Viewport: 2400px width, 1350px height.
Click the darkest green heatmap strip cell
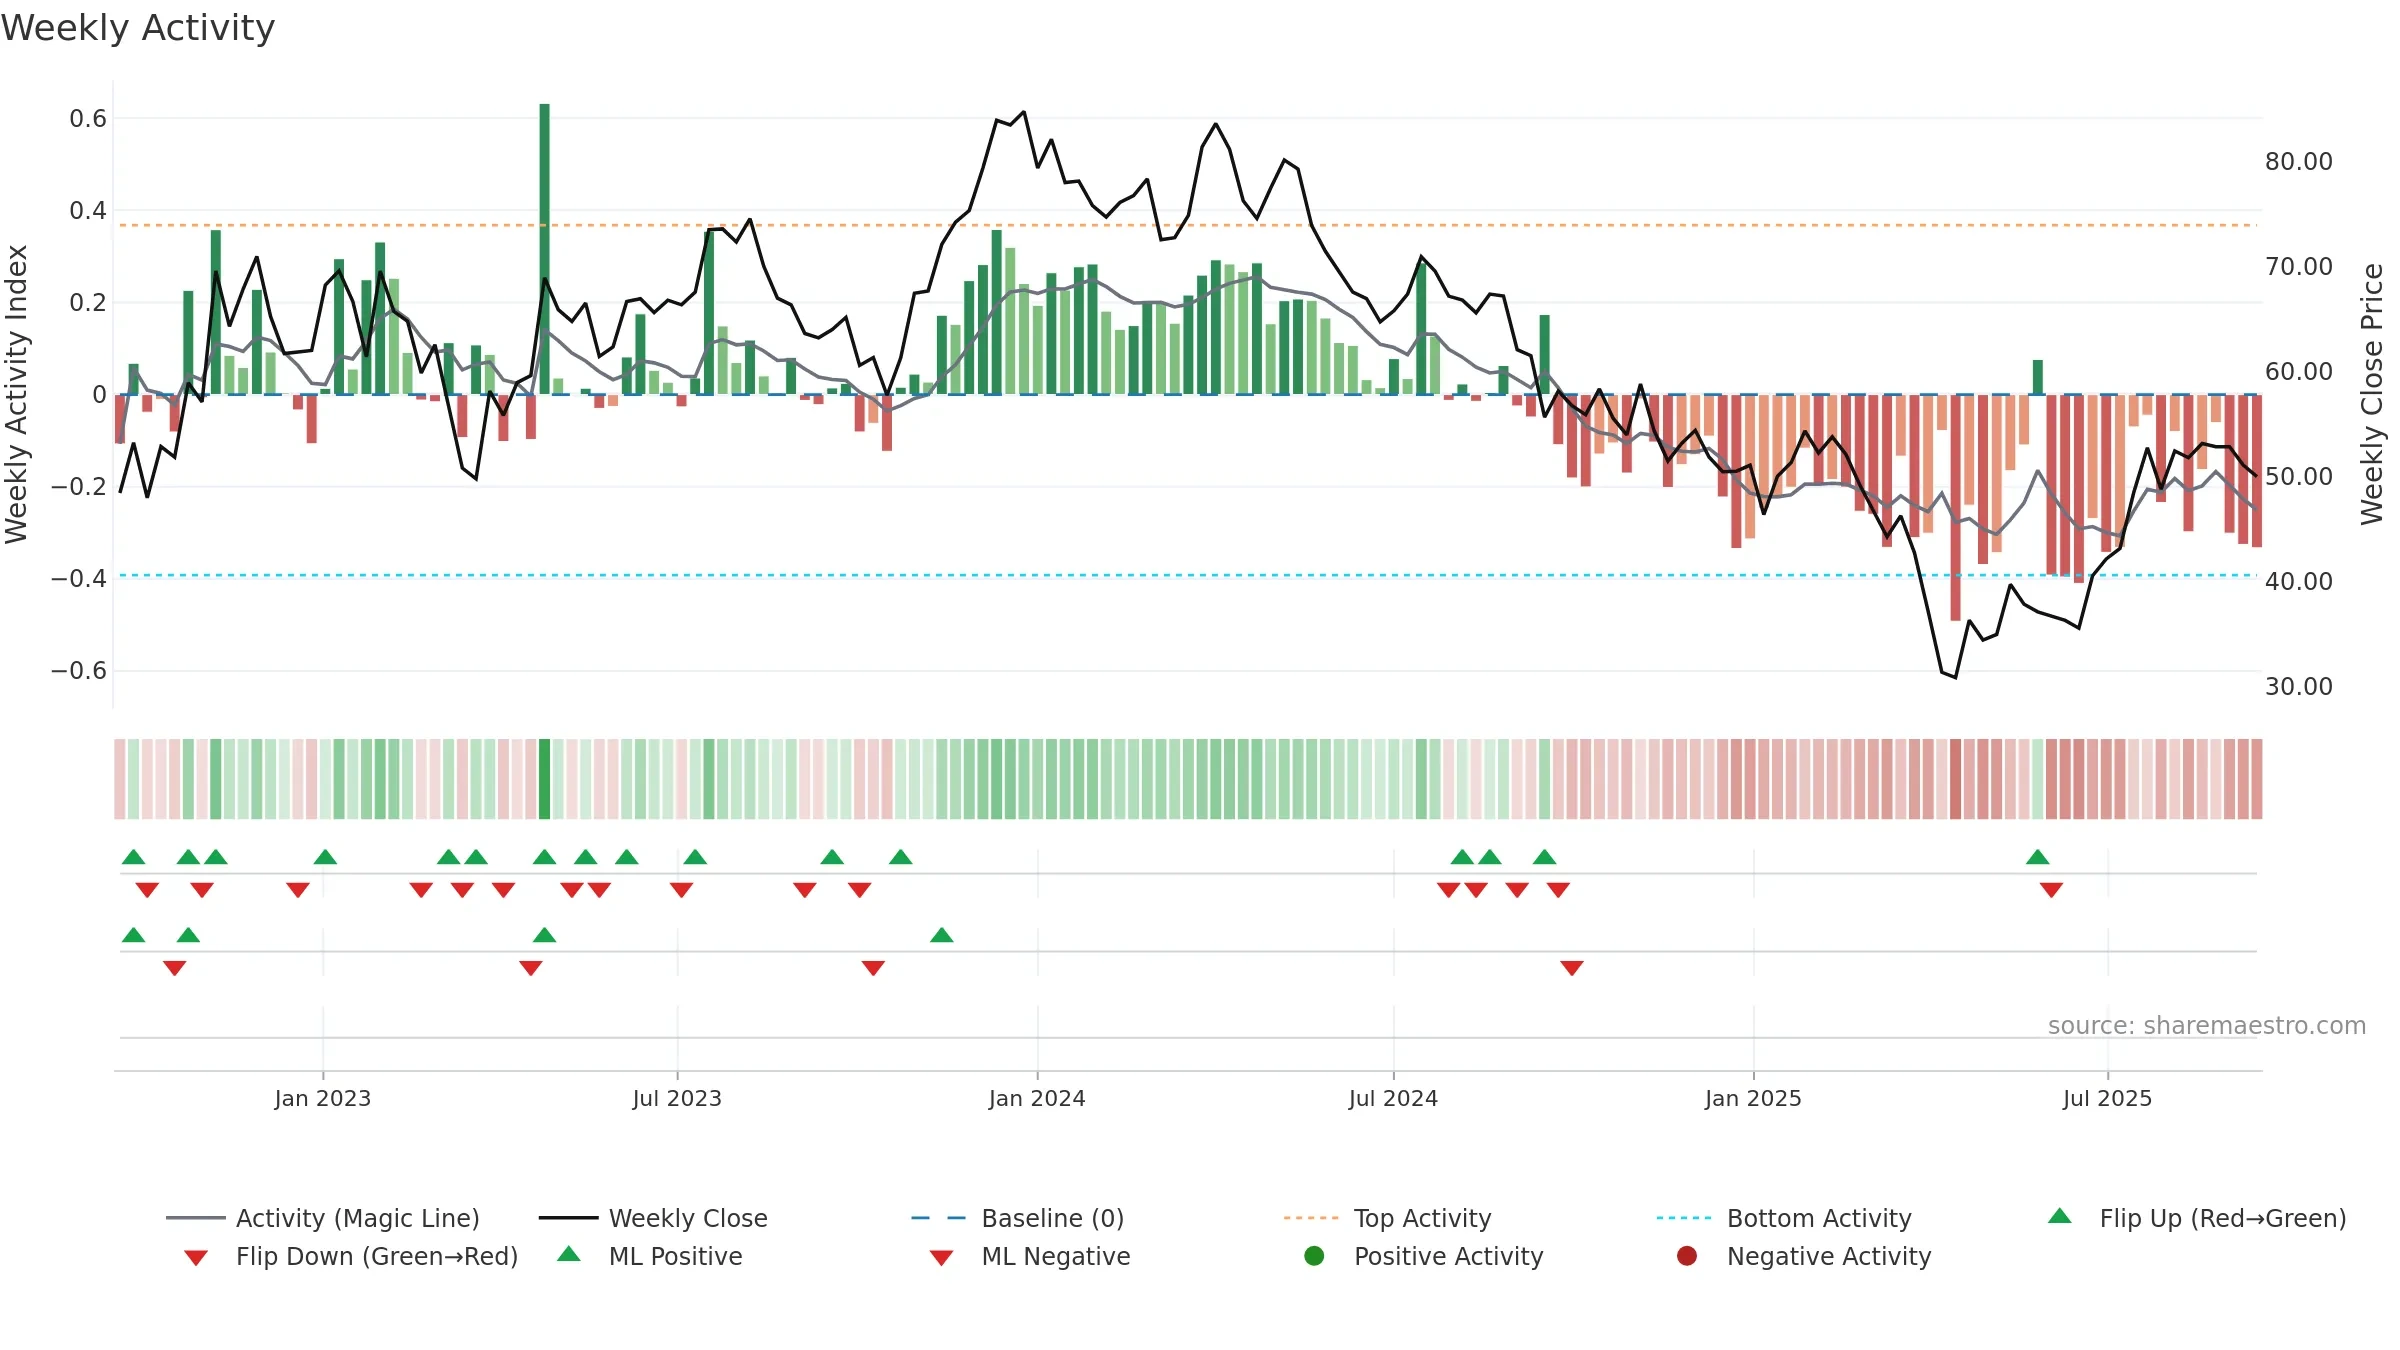point(544,779)
